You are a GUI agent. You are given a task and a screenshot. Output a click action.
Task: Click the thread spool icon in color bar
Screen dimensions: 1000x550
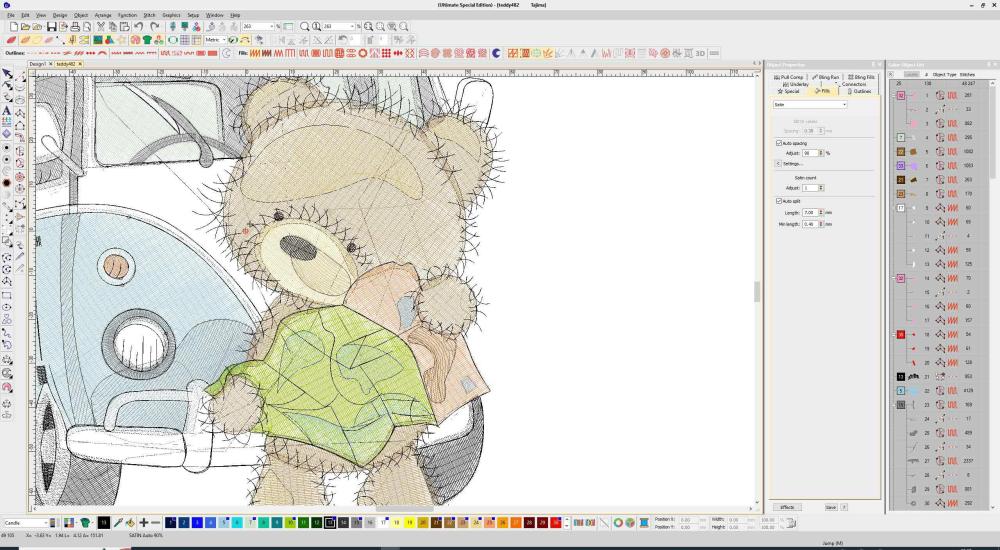pos(643,523)
